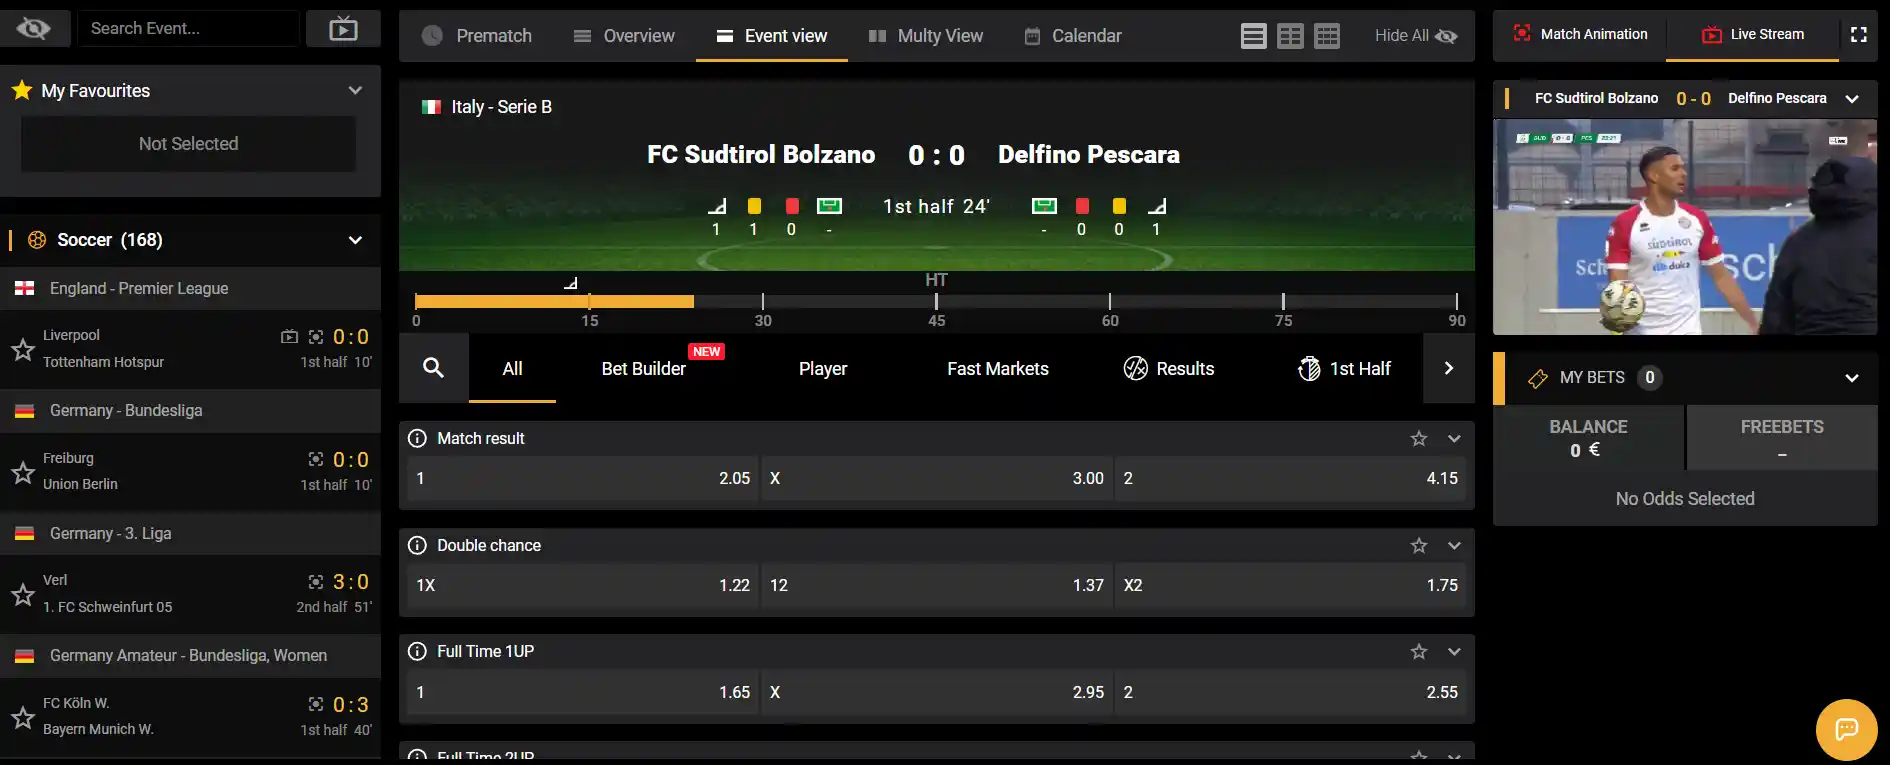1890x765 pixels.
Task: Open the 1st Half markets tab
Action: point(1344,369)
